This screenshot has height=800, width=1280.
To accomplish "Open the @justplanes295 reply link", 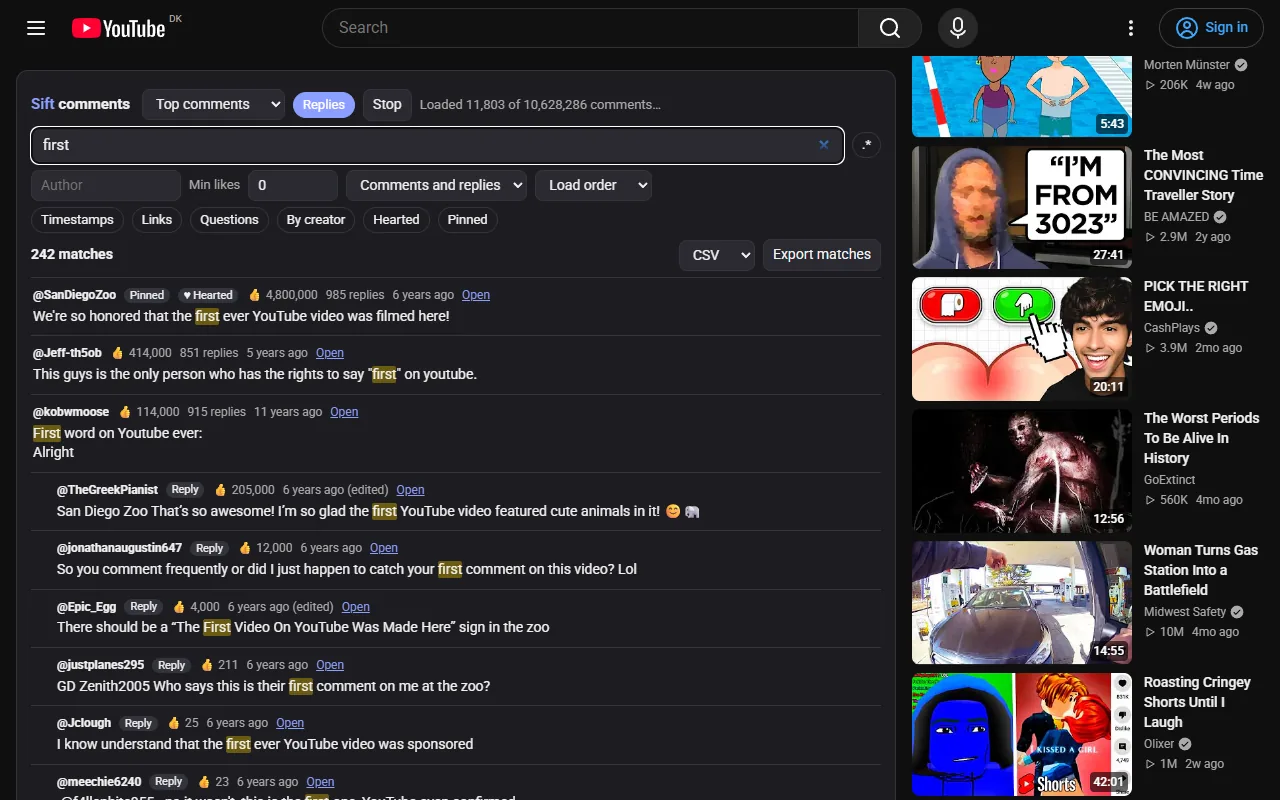I will [330, 665].
